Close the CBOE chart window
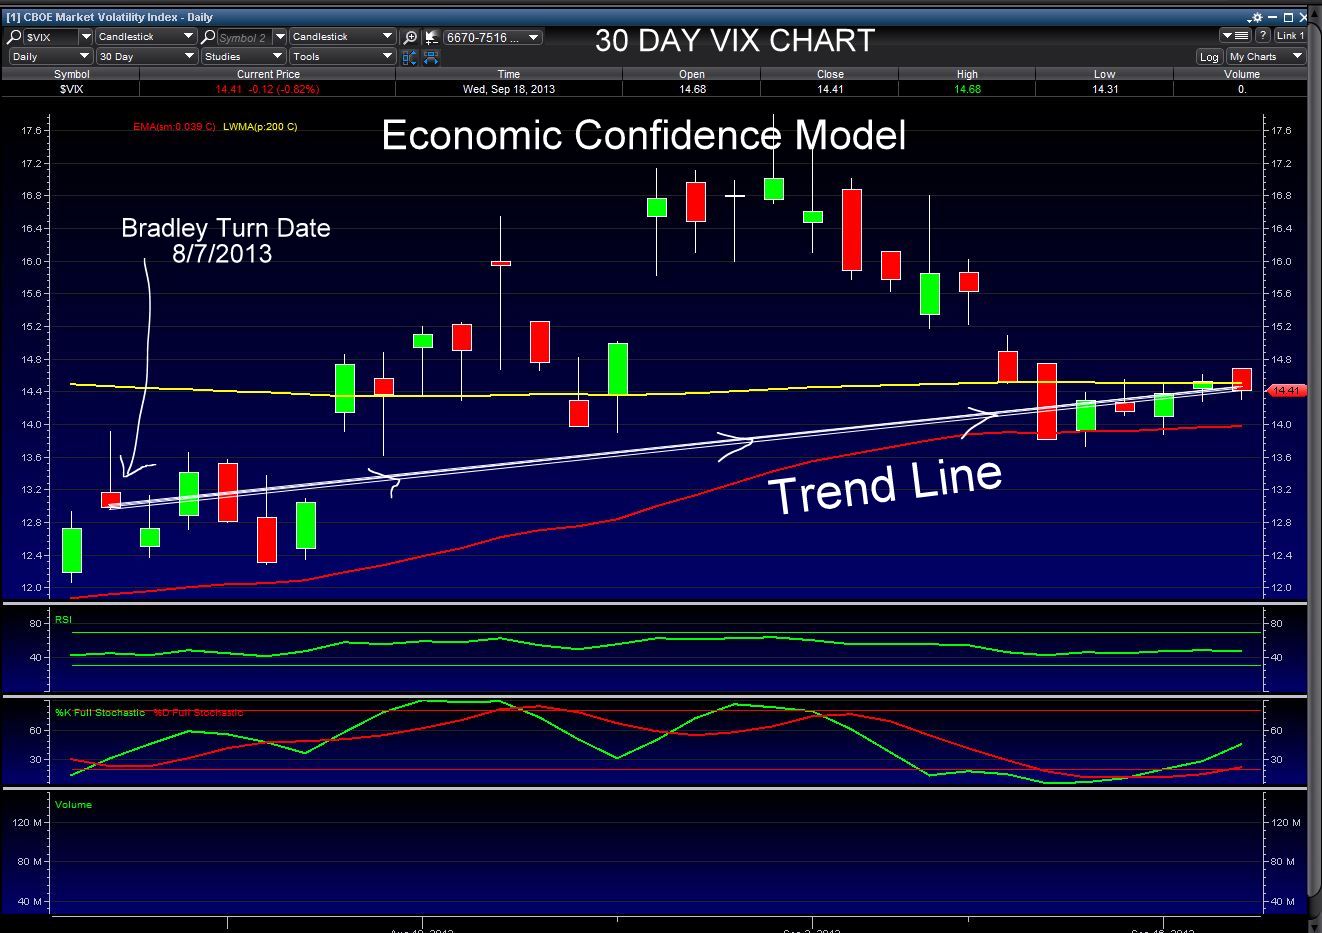The width and height of the screenshot is (1322, 933). coord(1303,17)
